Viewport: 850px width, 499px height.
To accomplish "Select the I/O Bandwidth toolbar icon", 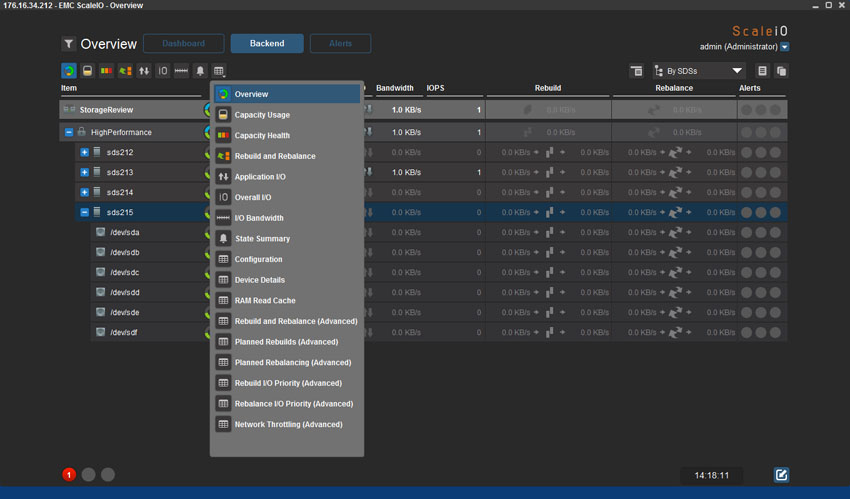I will 181,71.
